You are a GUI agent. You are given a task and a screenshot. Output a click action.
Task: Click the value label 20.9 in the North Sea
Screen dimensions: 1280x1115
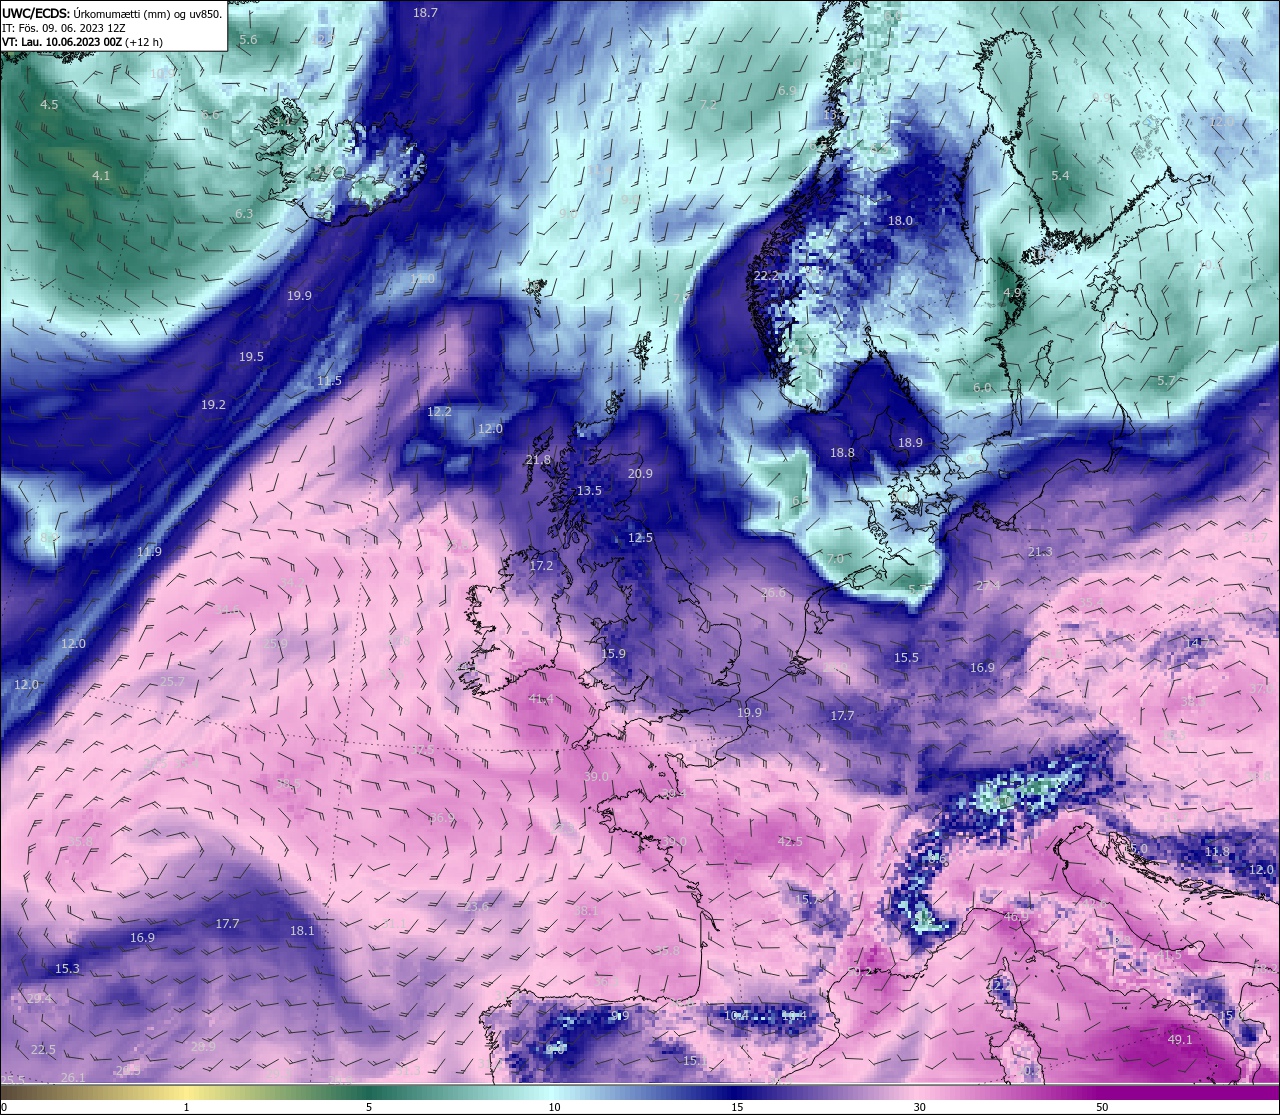pyautogui.click(x=640, y=474)
